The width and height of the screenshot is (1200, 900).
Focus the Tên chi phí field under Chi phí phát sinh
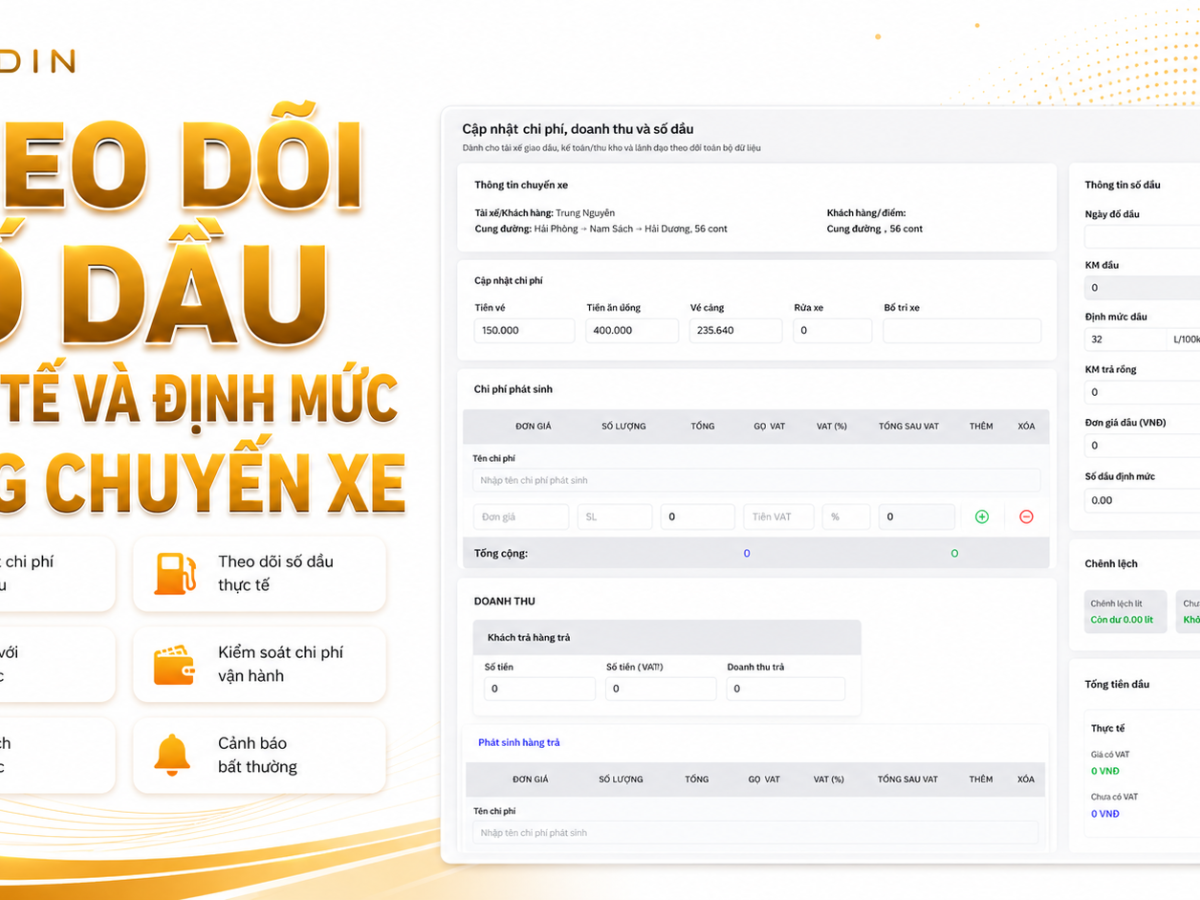(757, 480)
